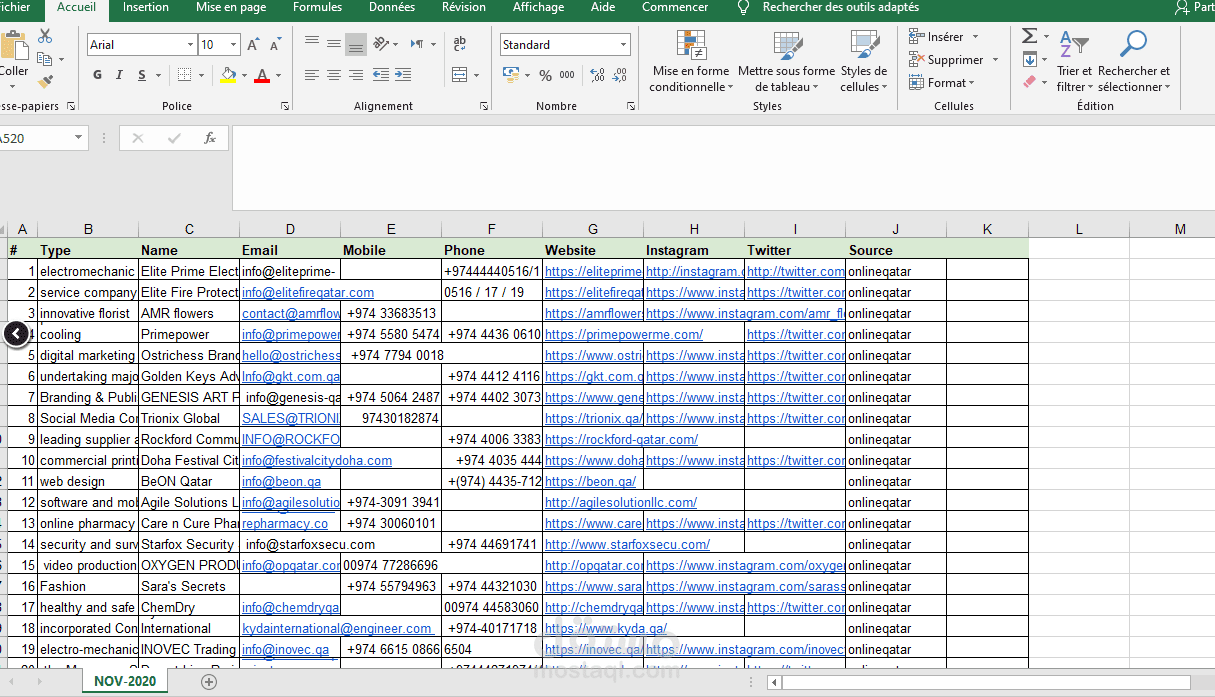Switch to the Données tab

(392, 8)
